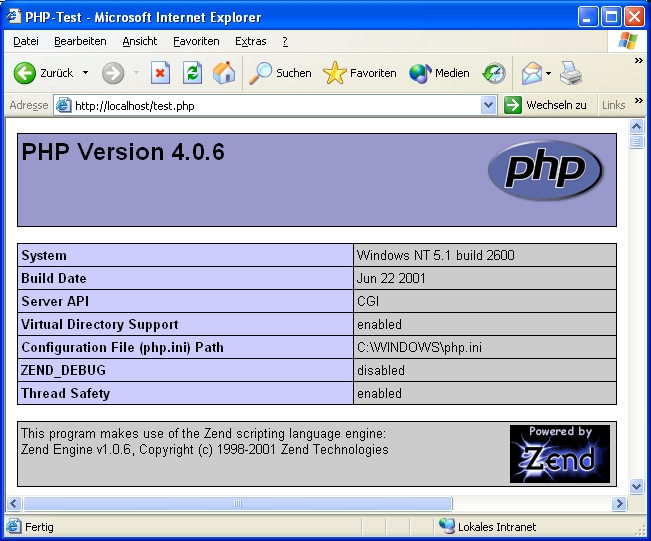Expand the Links bar chevron
Image resolution: width=651 pixels, height=541 pixels.
[639, 100]
